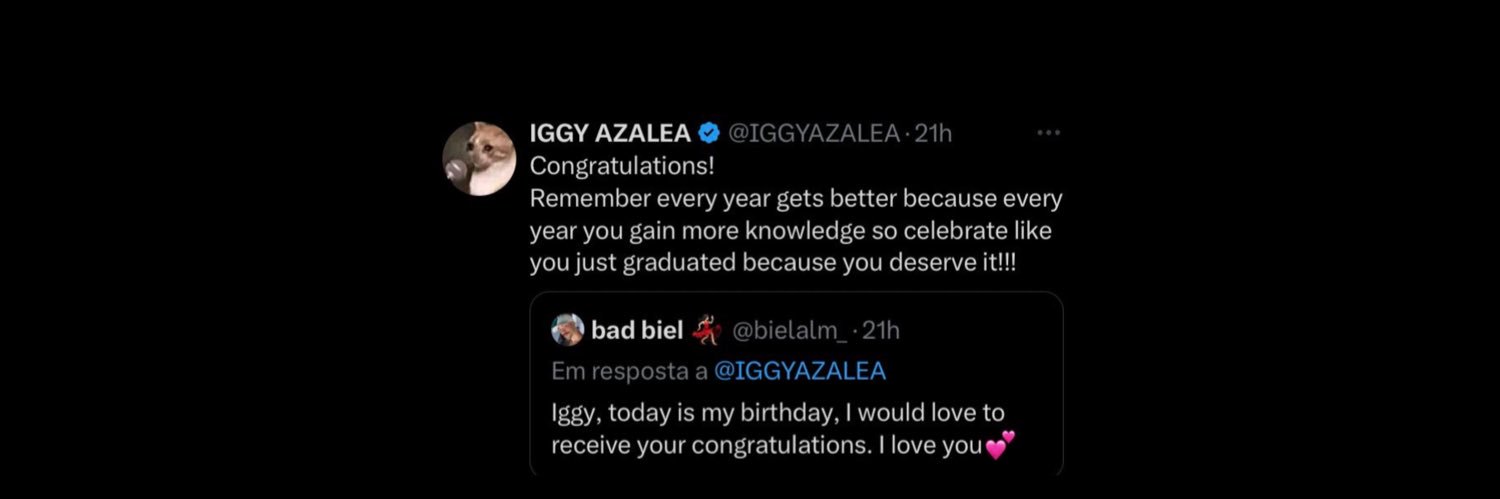Open the three-dot more options menu
This screenshot has width=1500, height=499.
(x=1048, y=133)
